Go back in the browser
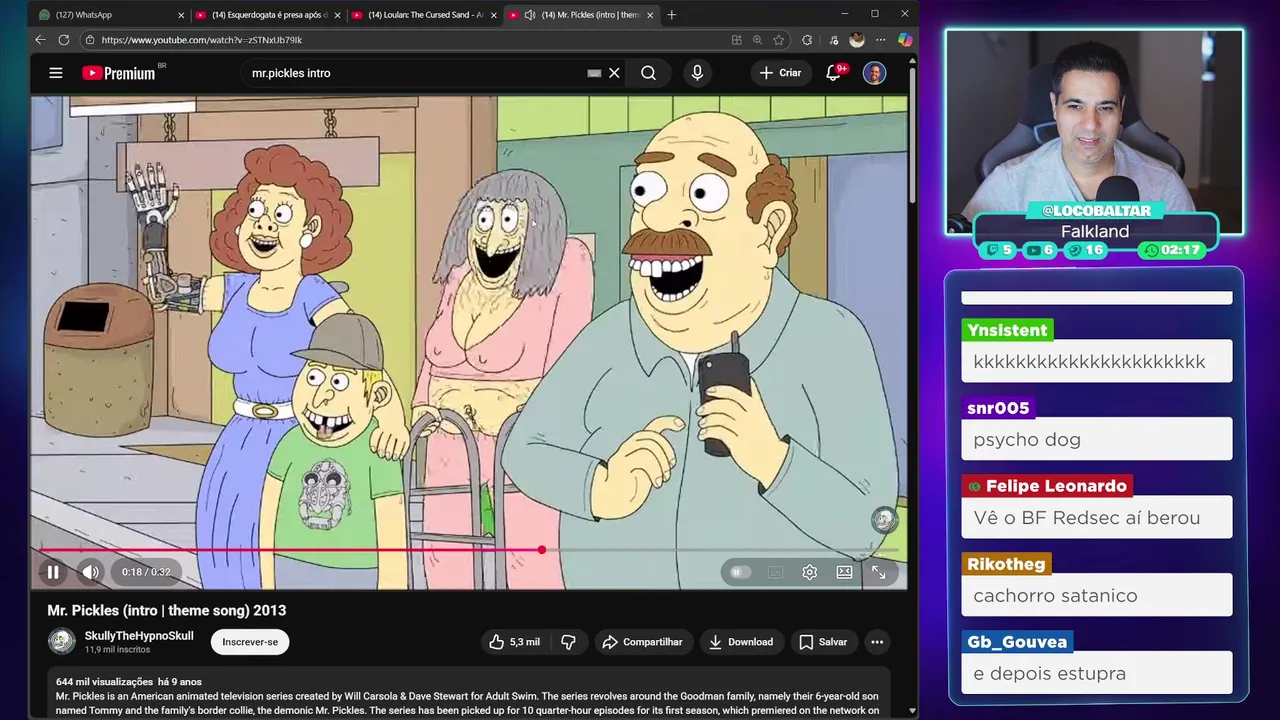 (x=40, y=40)
